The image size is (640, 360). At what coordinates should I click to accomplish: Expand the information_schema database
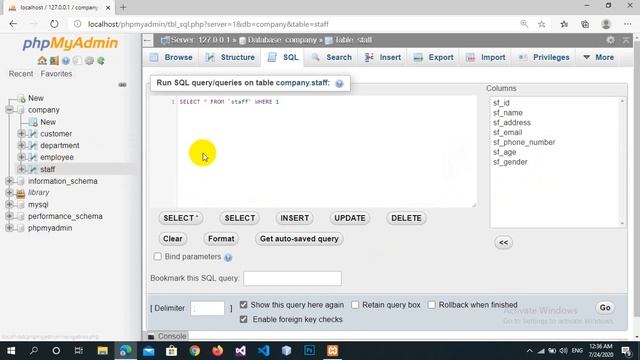click(x=9, y=181)
